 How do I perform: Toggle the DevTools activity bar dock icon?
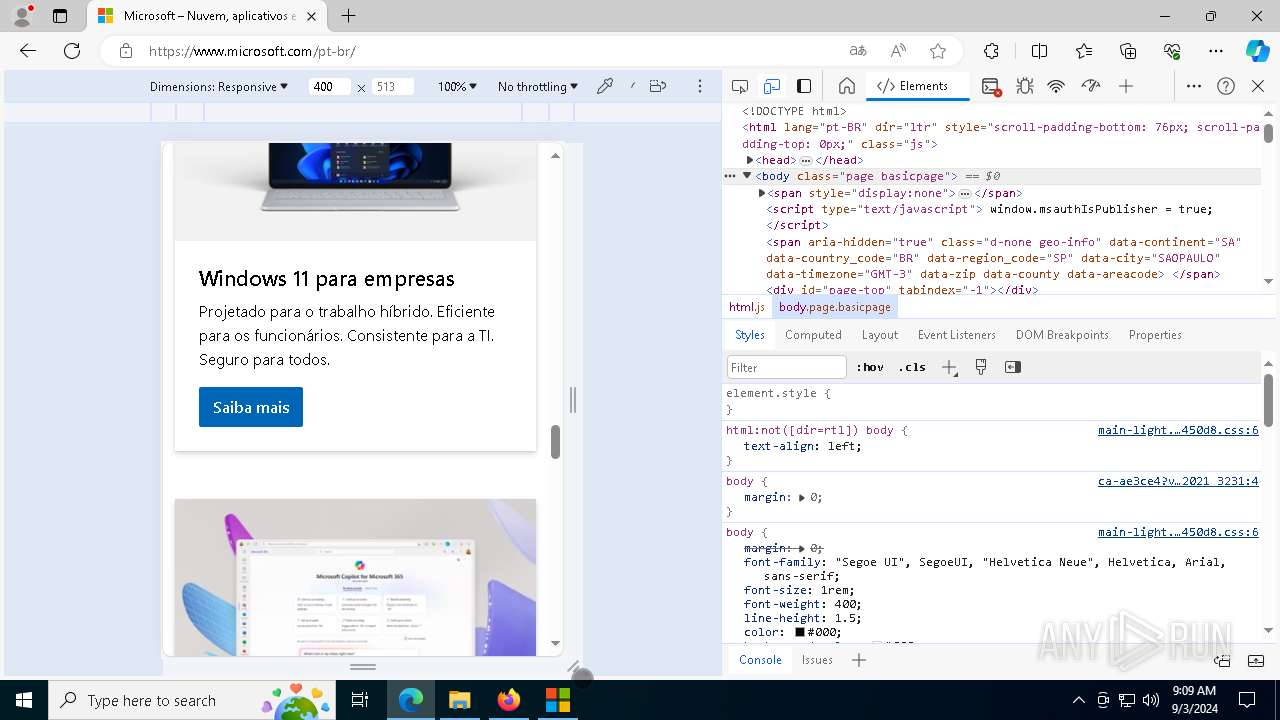pos(804,86)
